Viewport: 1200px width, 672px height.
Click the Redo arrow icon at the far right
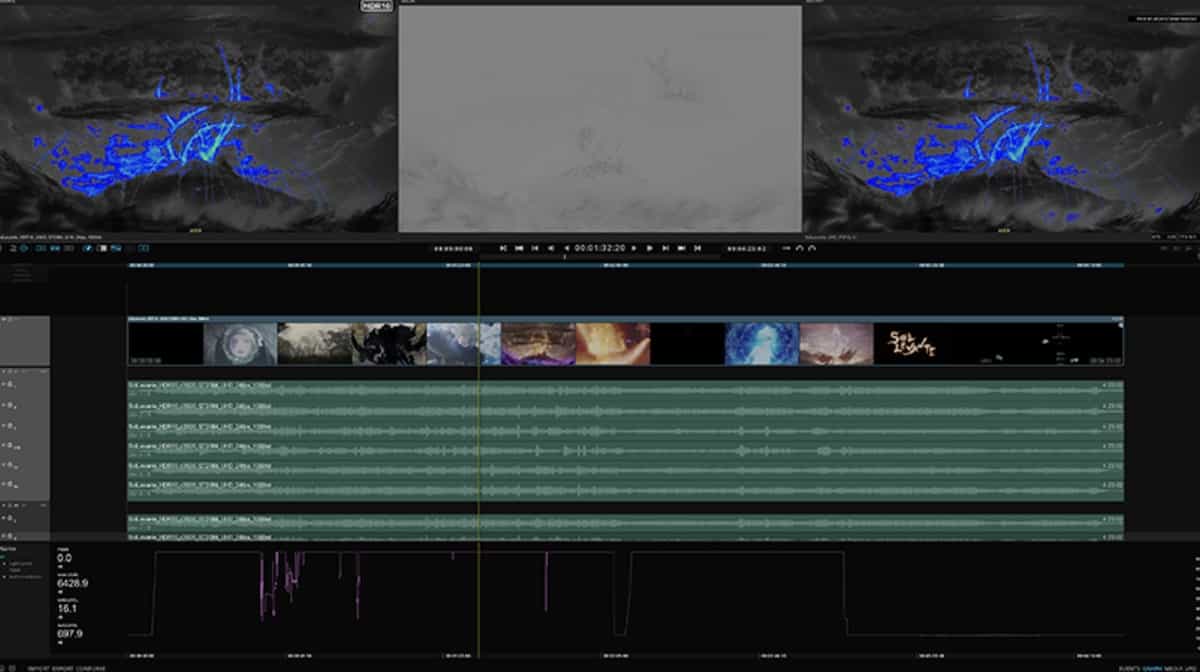tap(811, 247)
